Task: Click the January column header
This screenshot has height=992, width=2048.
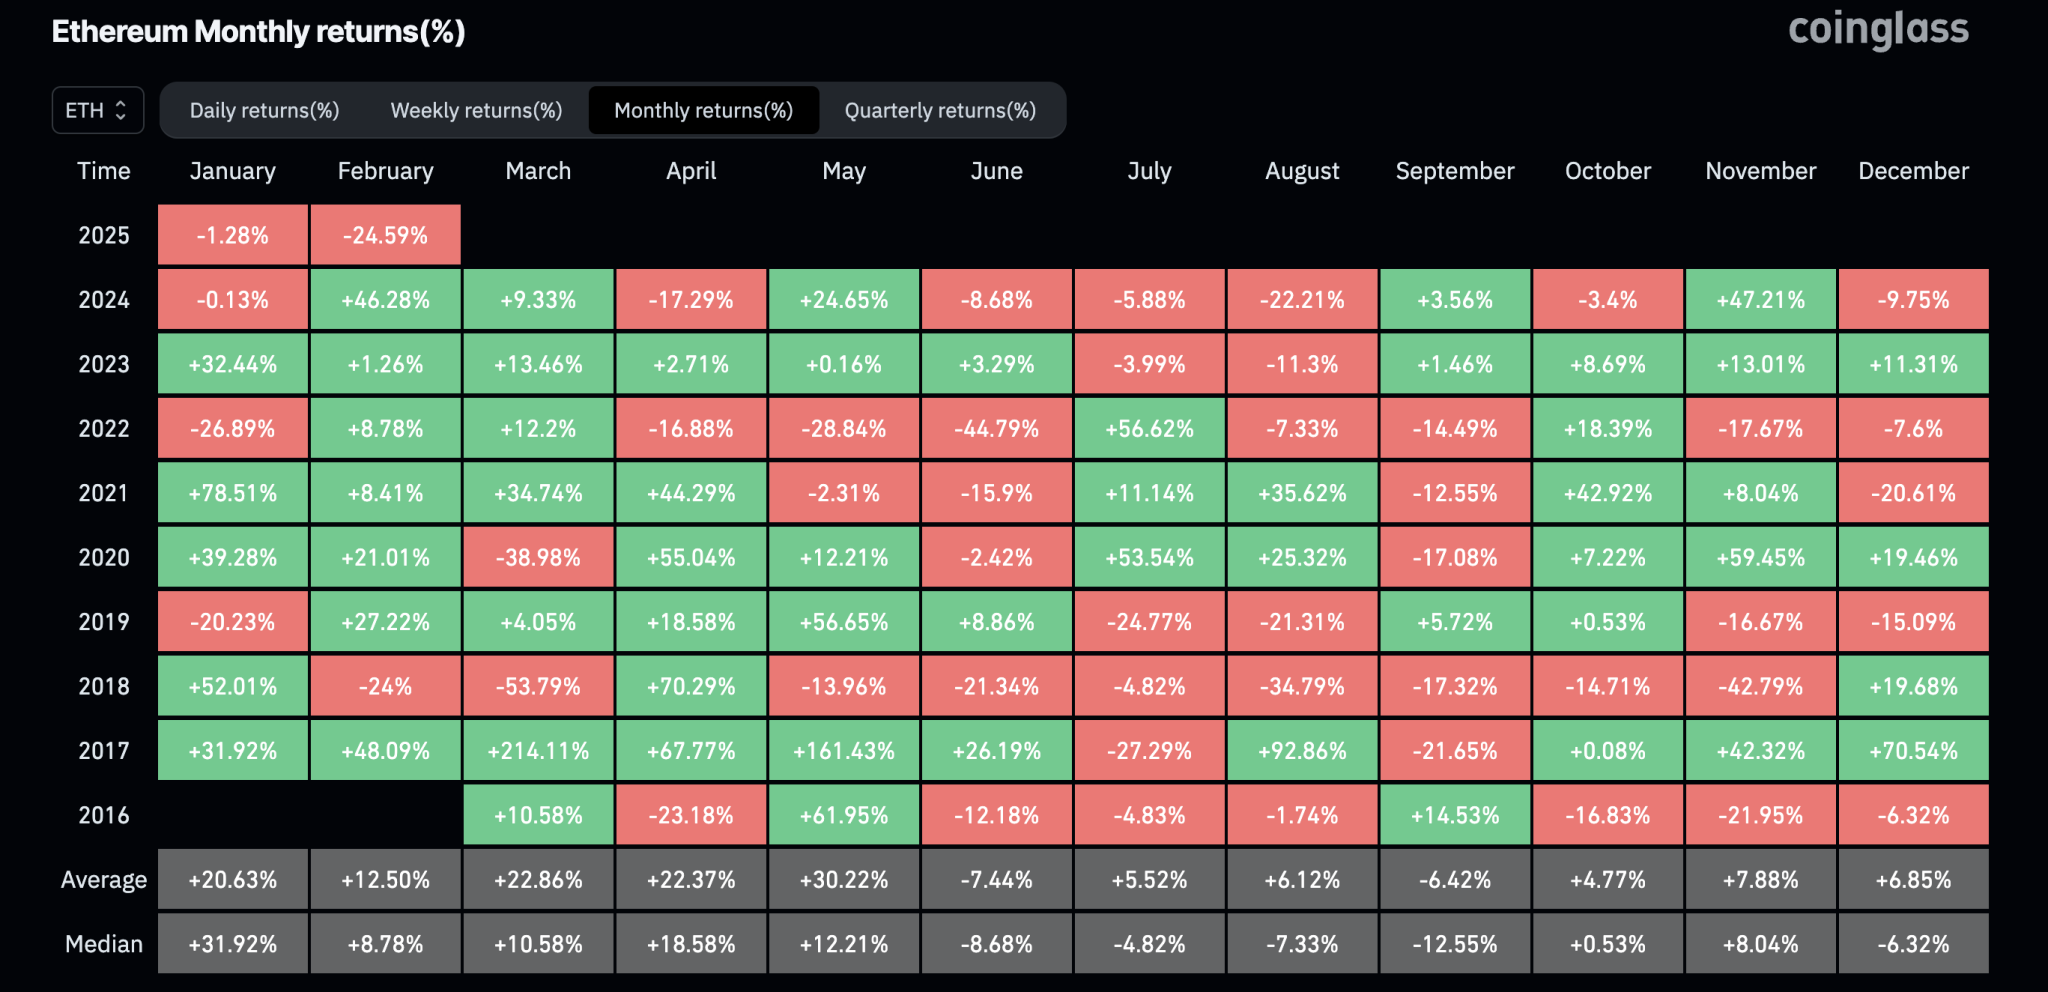Action: (232, 171)
